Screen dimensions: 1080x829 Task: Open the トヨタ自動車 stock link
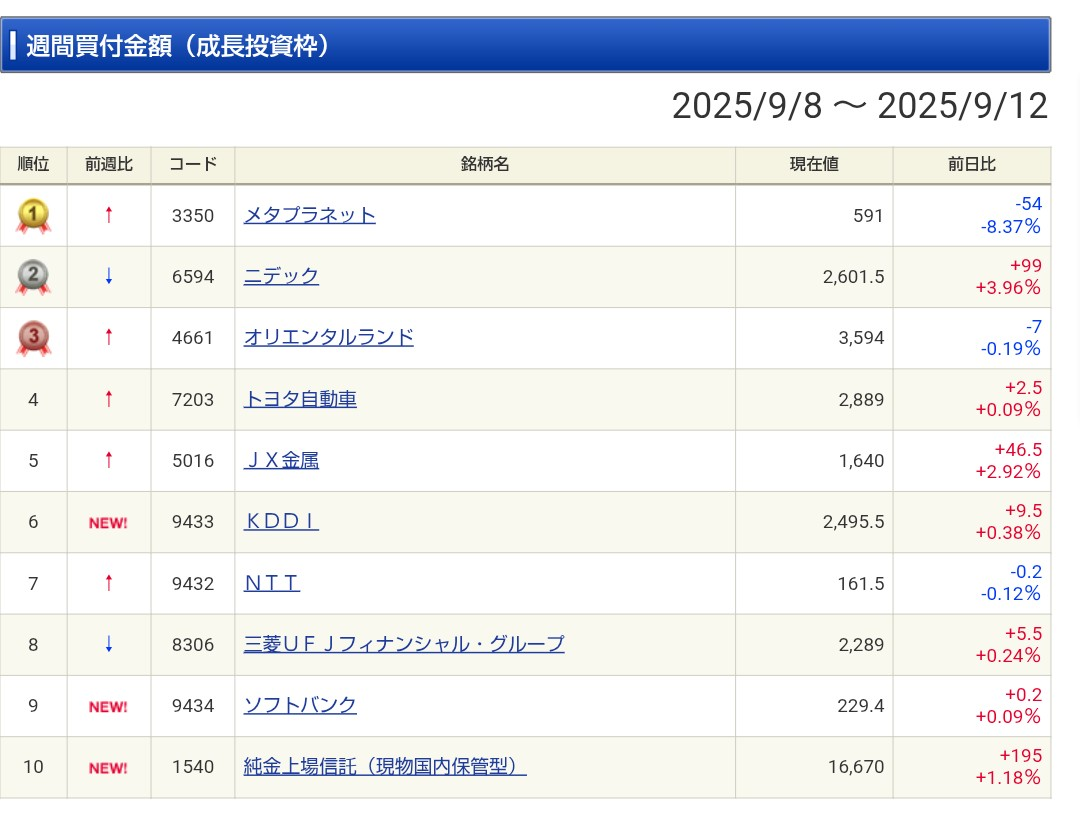(x=299, y=399)
